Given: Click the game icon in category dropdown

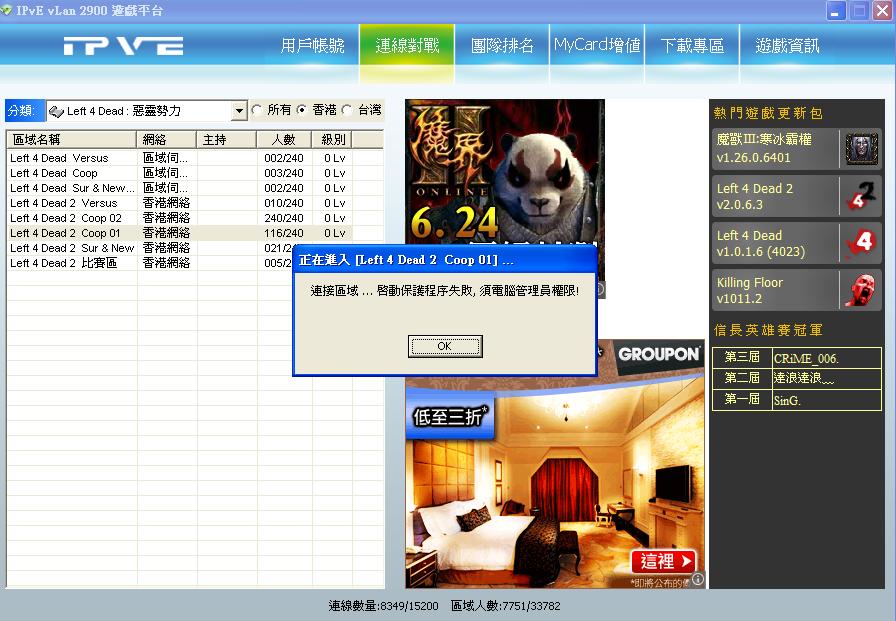Looking at the screenshot, I should point(56,111).
